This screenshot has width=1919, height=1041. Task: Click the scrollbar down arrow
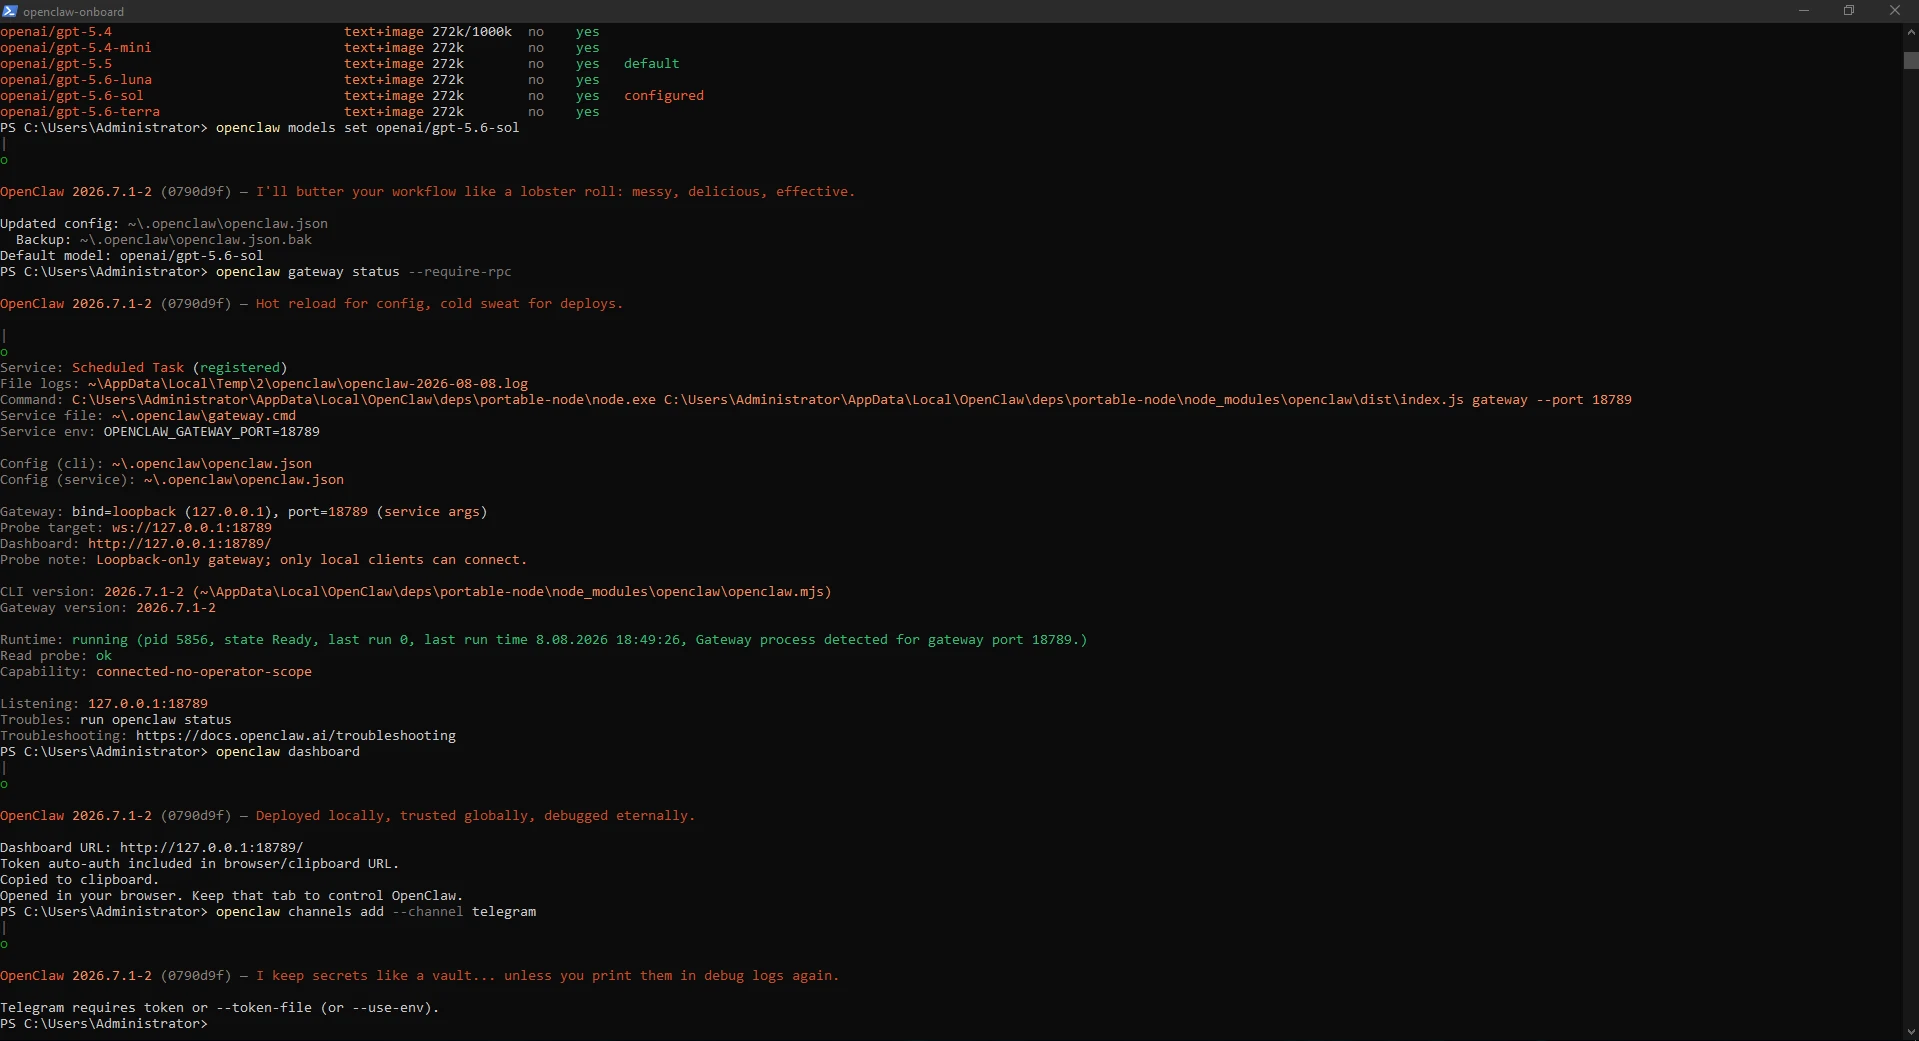coord(1911,1032)
